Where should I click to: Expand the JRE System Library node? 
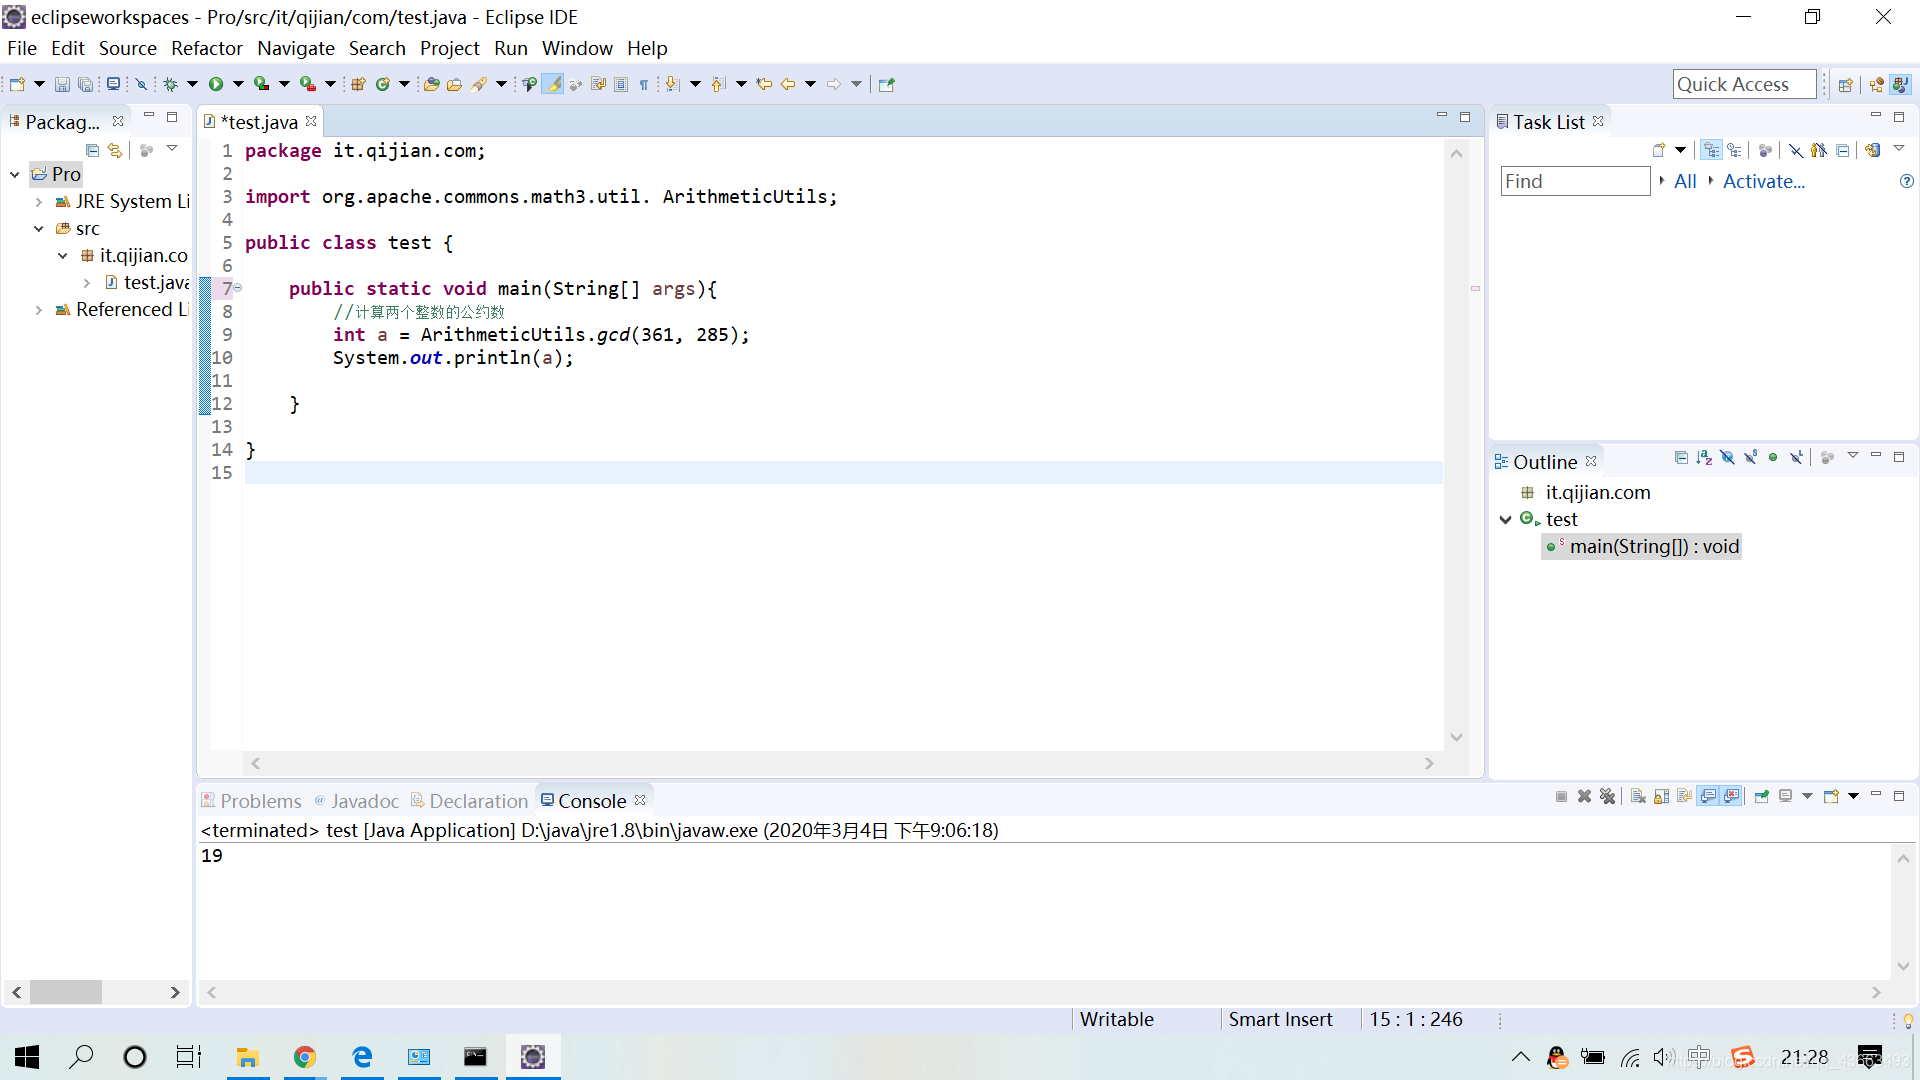[x=38, y=202]
